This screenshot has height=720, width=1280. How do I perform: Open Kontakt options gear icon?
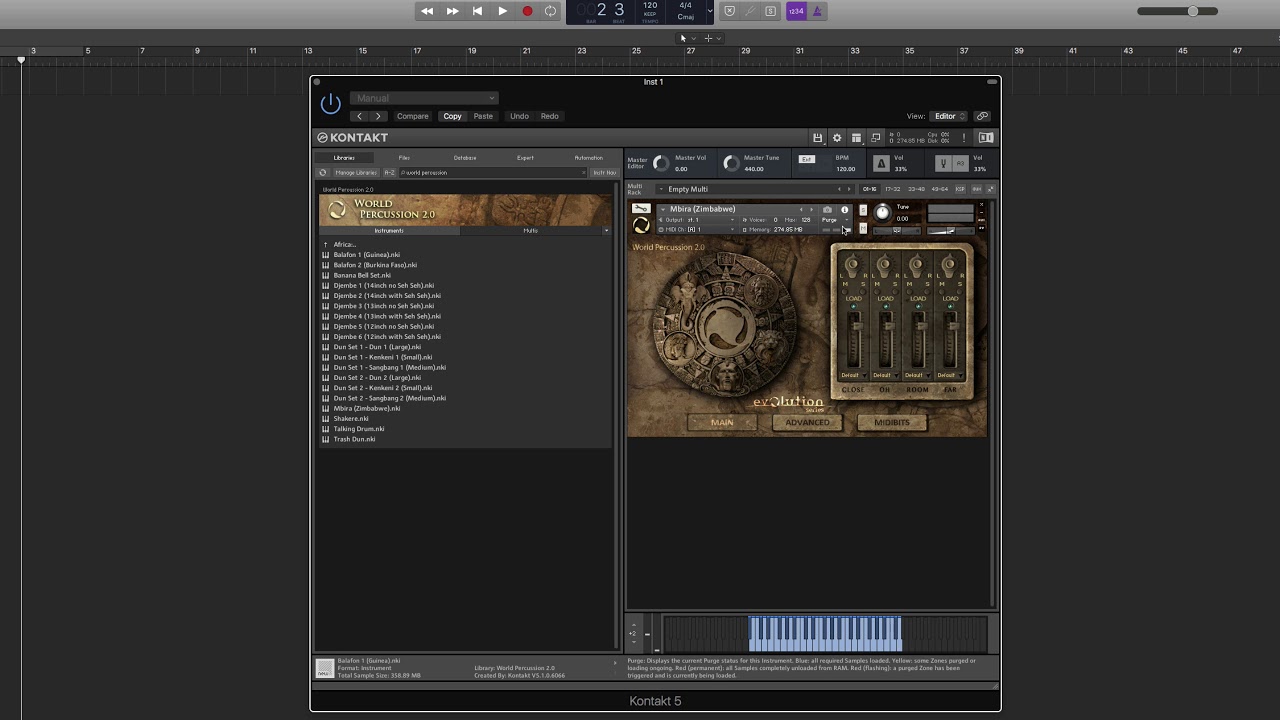[x=837, y=138]
